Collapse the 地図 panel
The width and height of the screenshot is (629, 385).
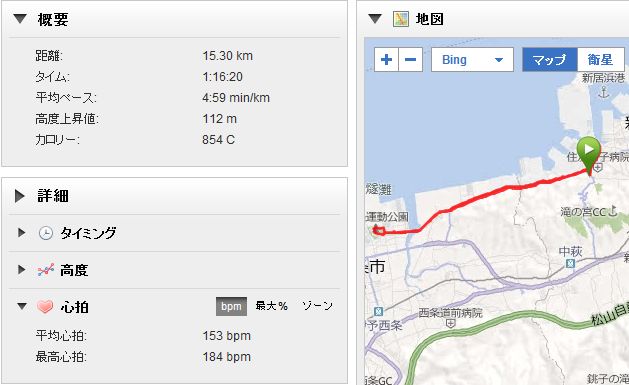(x=375, y=18)
